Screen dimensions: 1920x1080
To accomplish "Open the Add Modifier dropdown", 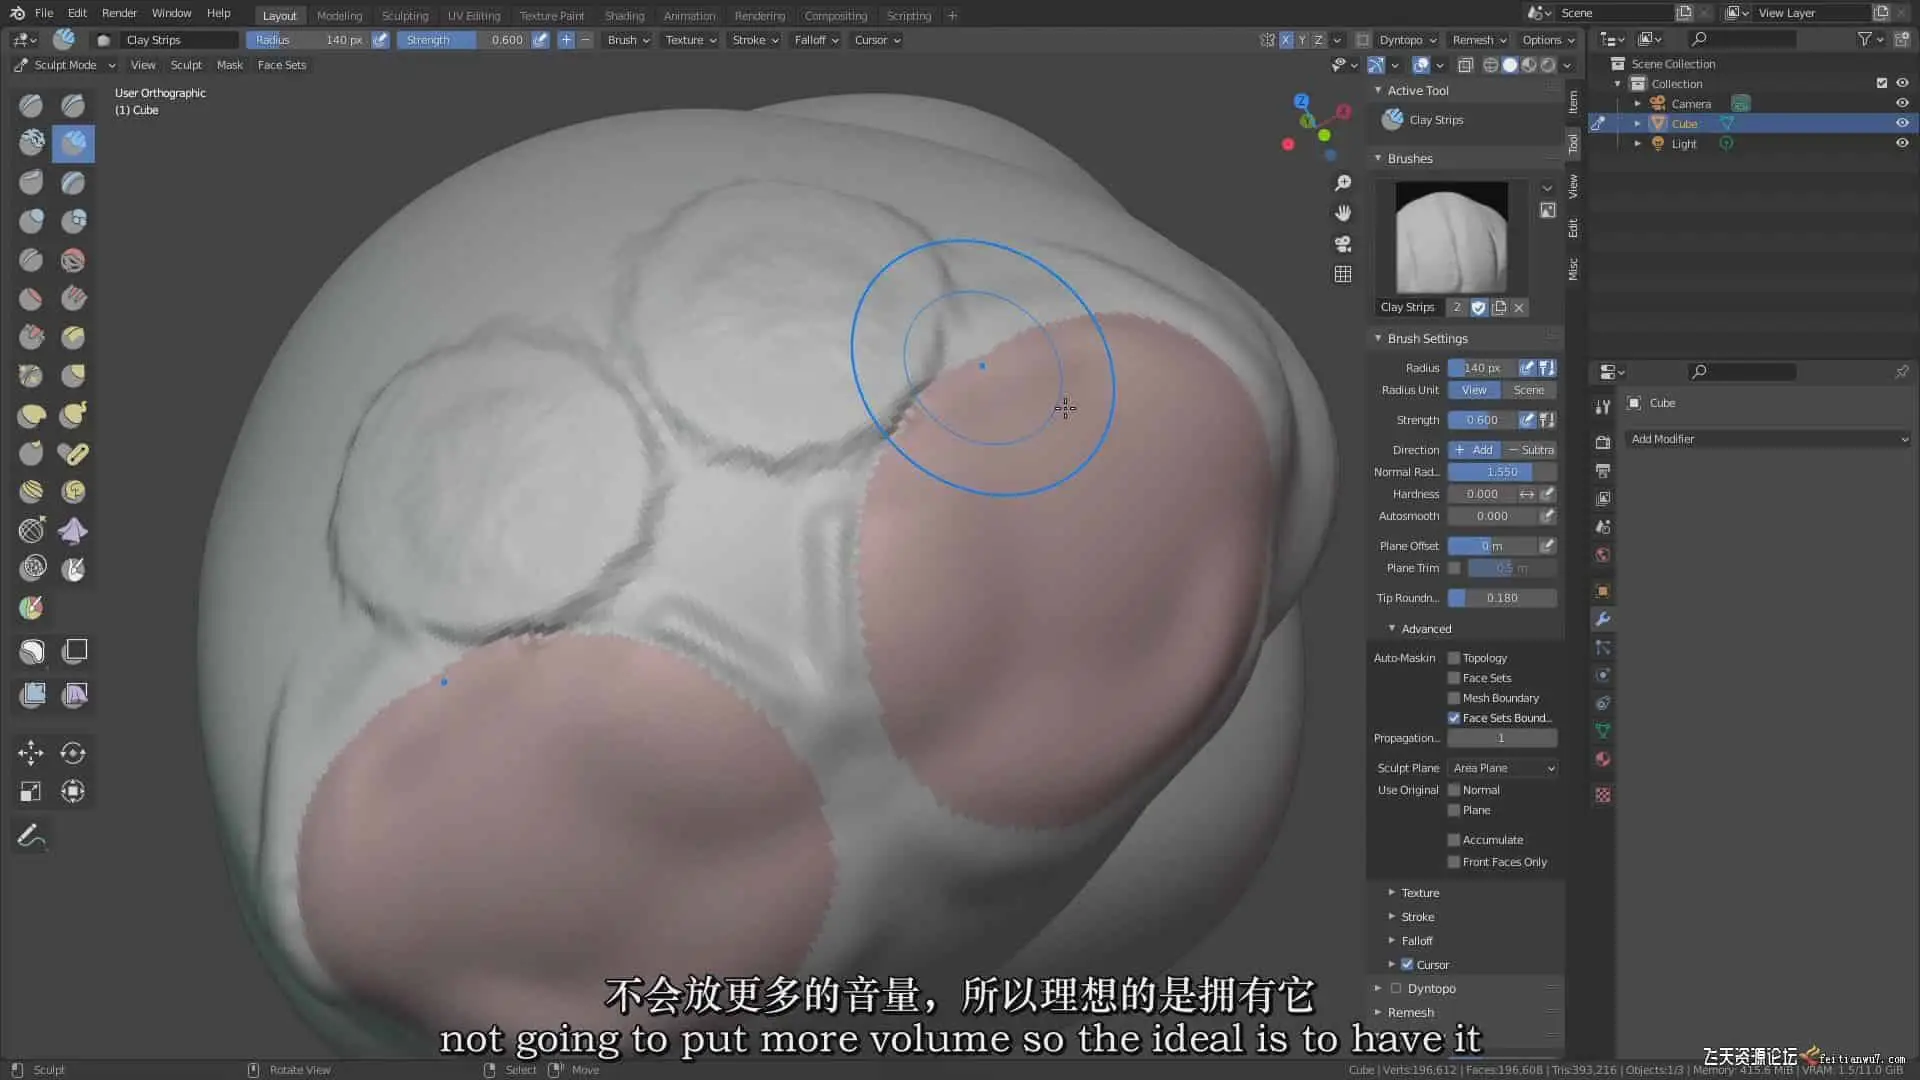I will click(1768, 439).
